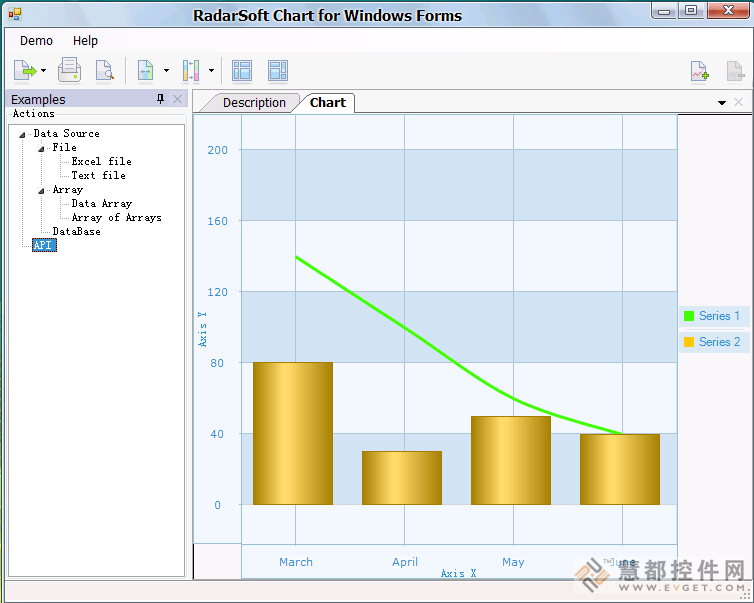Viewport: 754px width, 603px height.
Task: Click the April axis label
Action: pyautogui.click(x=405, y=562)
